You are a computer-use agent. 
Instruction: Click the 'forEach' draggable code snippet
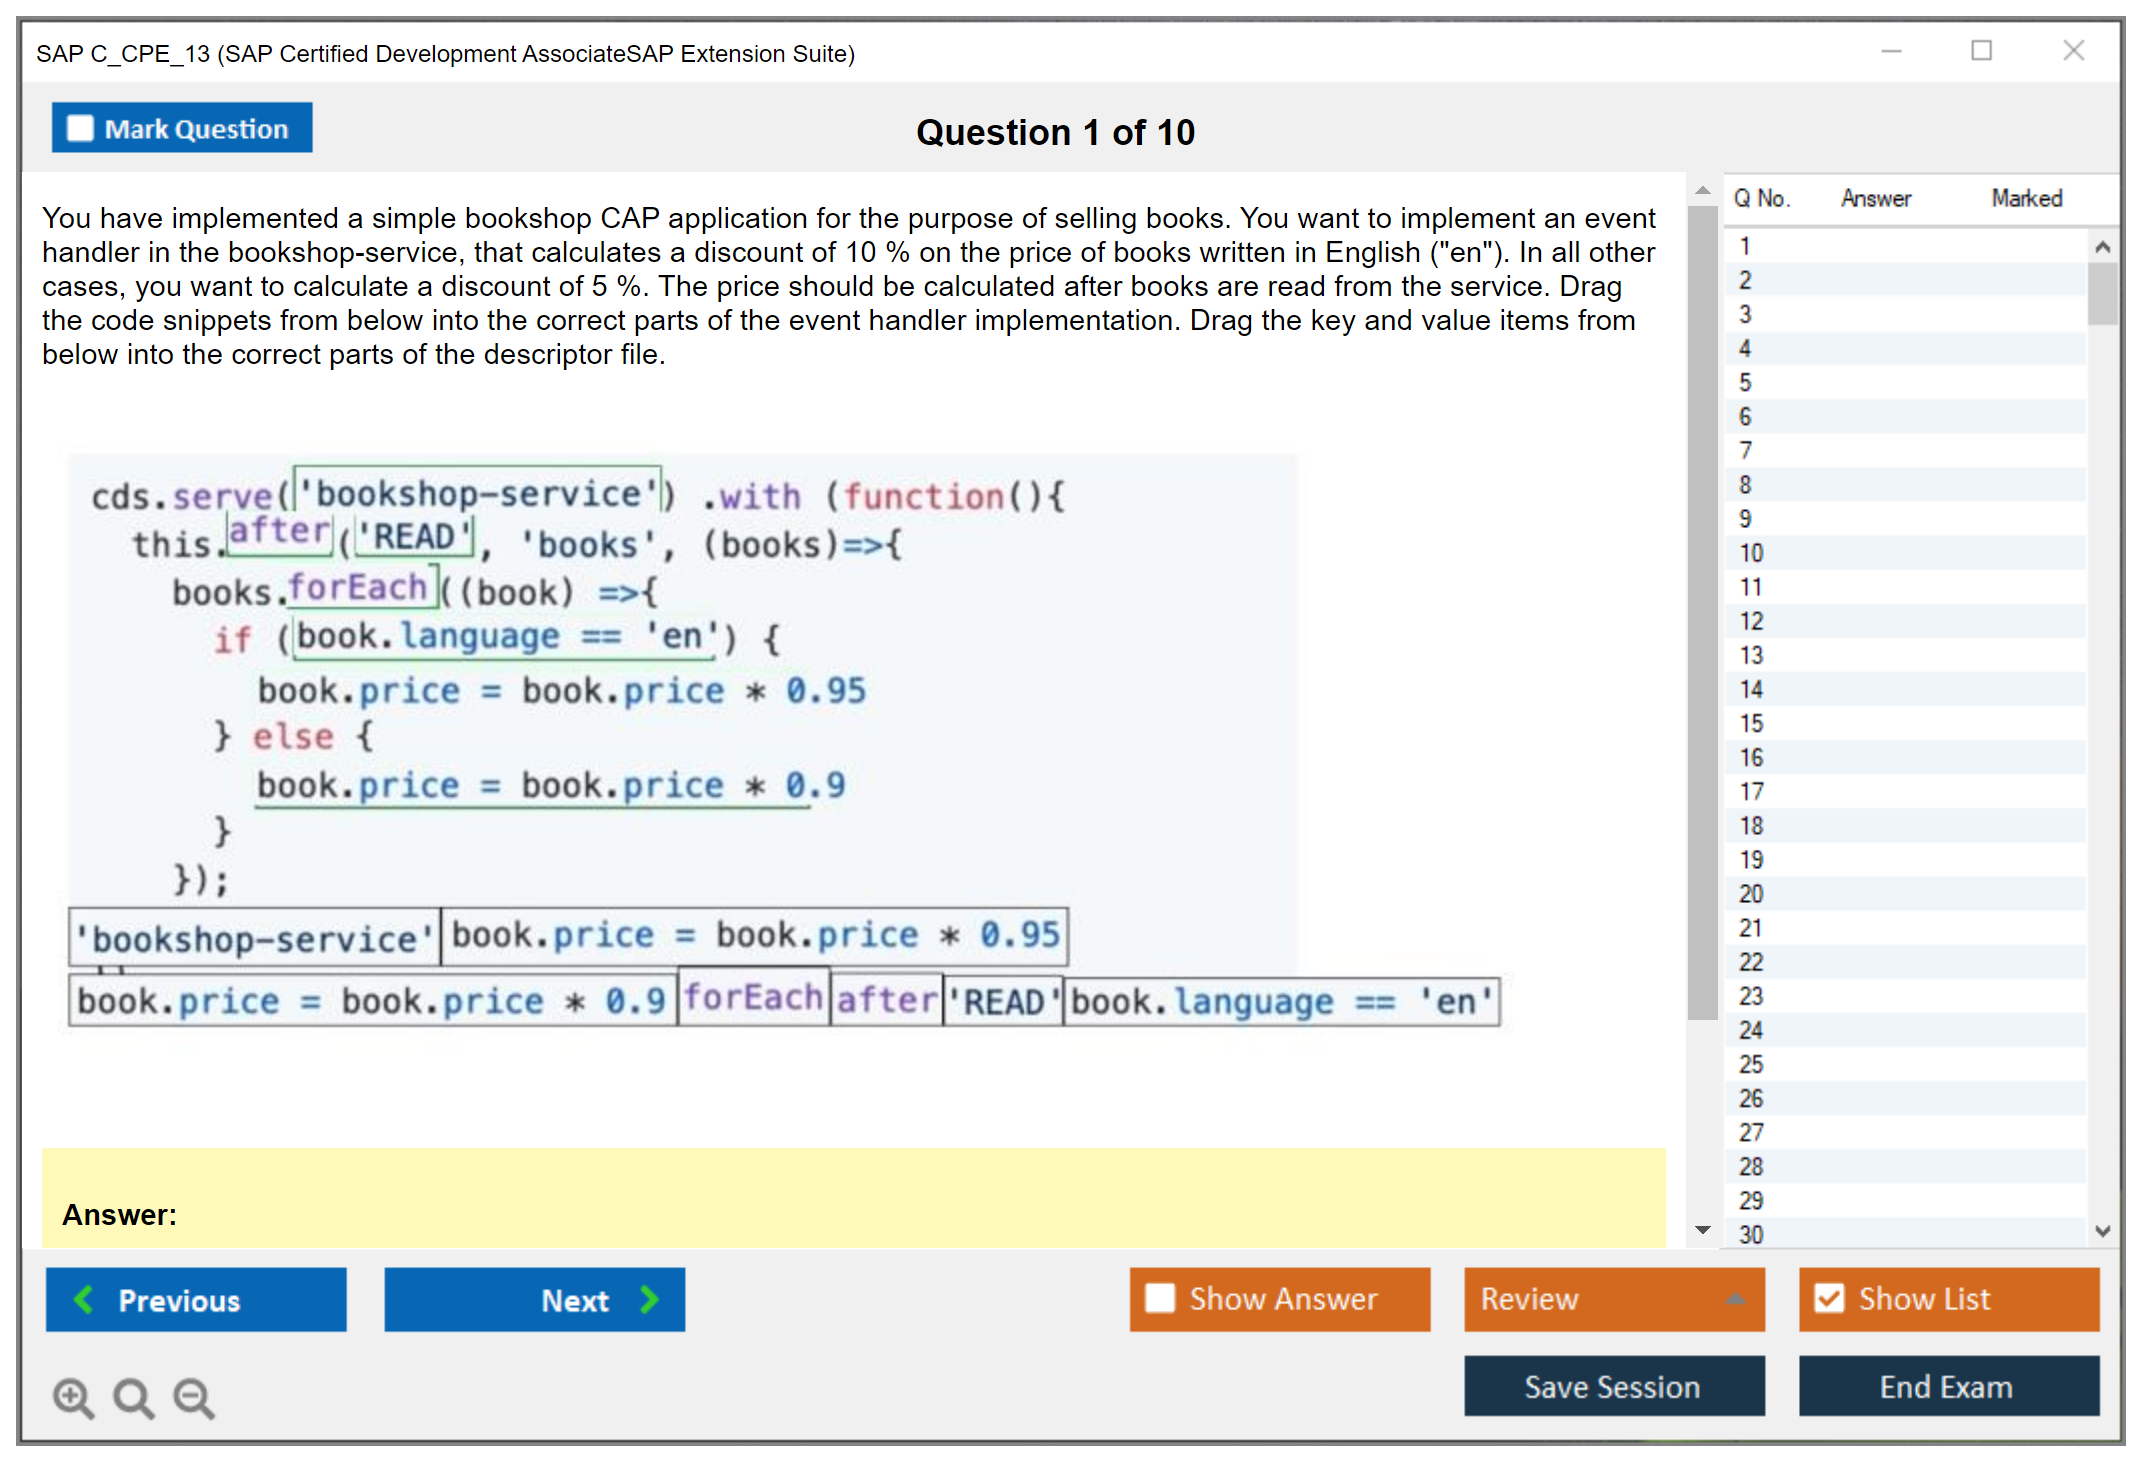(x=753, y=998)
